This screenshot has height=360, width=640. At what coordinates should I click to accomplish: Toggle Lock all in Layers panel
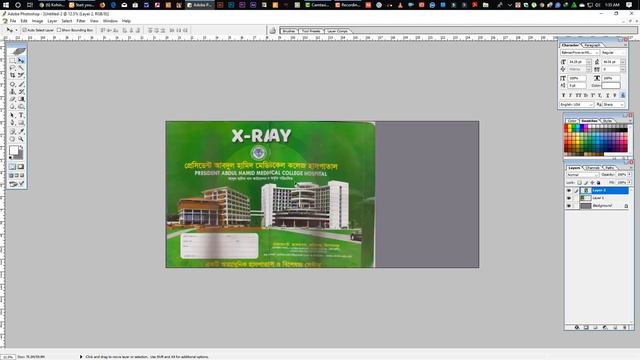click(x=599, y=182)
